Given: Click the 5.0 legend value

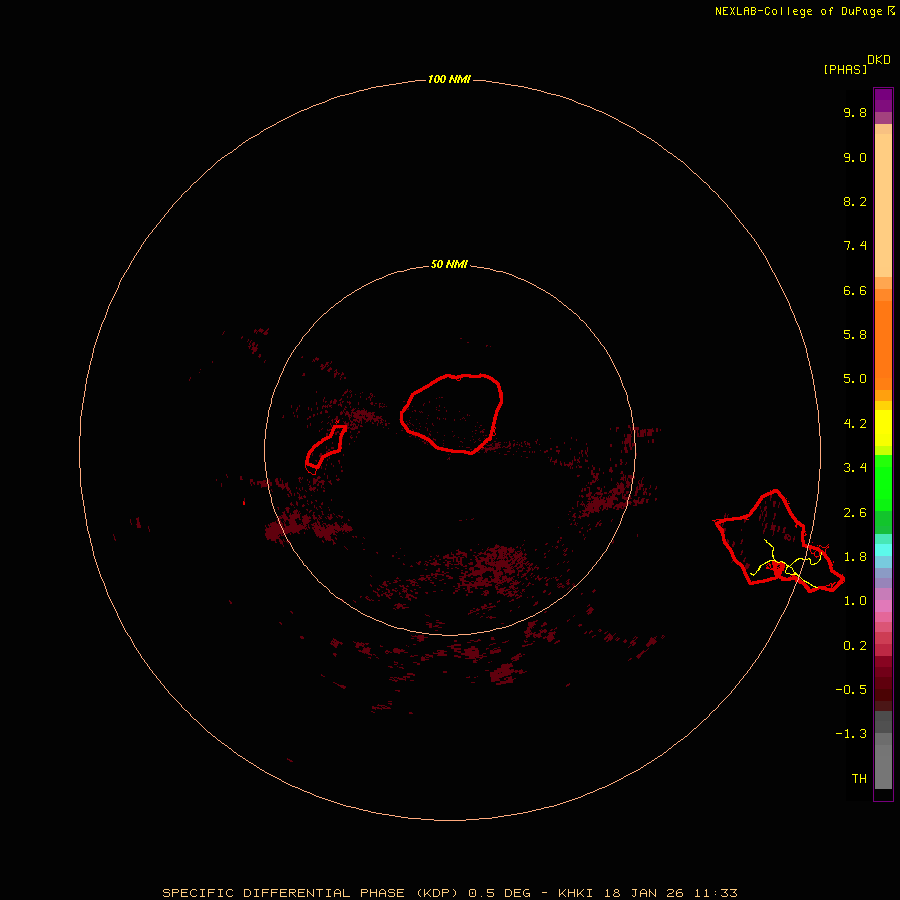Looking at the screenshot, I should [x=855, y=379].
